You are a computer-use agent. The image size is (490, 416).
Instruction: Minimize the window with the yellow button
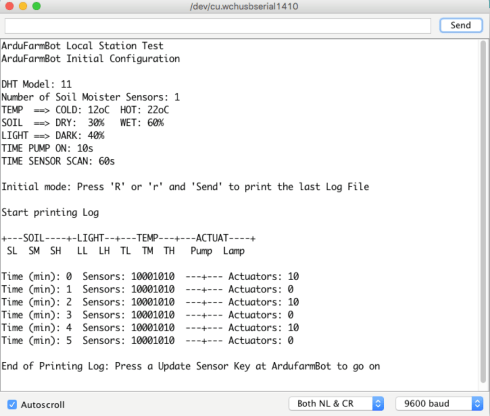tap(23, 6)
